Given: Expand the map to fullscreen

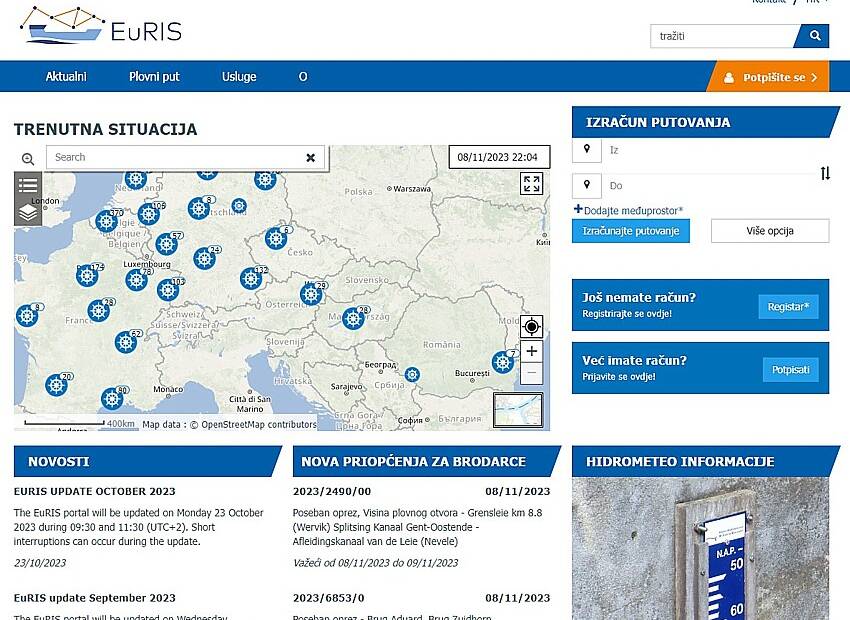Looking at the screenshot, I should tap(531, 184).
